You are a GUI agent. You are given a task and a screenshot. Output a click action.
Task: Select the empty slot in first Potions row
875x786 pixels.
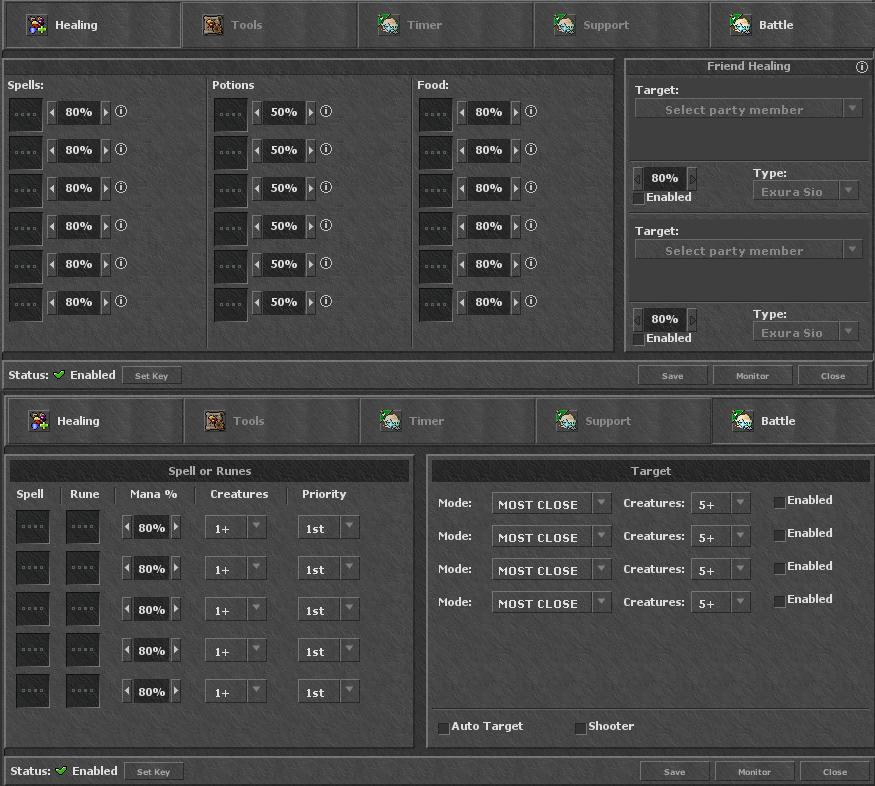(230, 114)
